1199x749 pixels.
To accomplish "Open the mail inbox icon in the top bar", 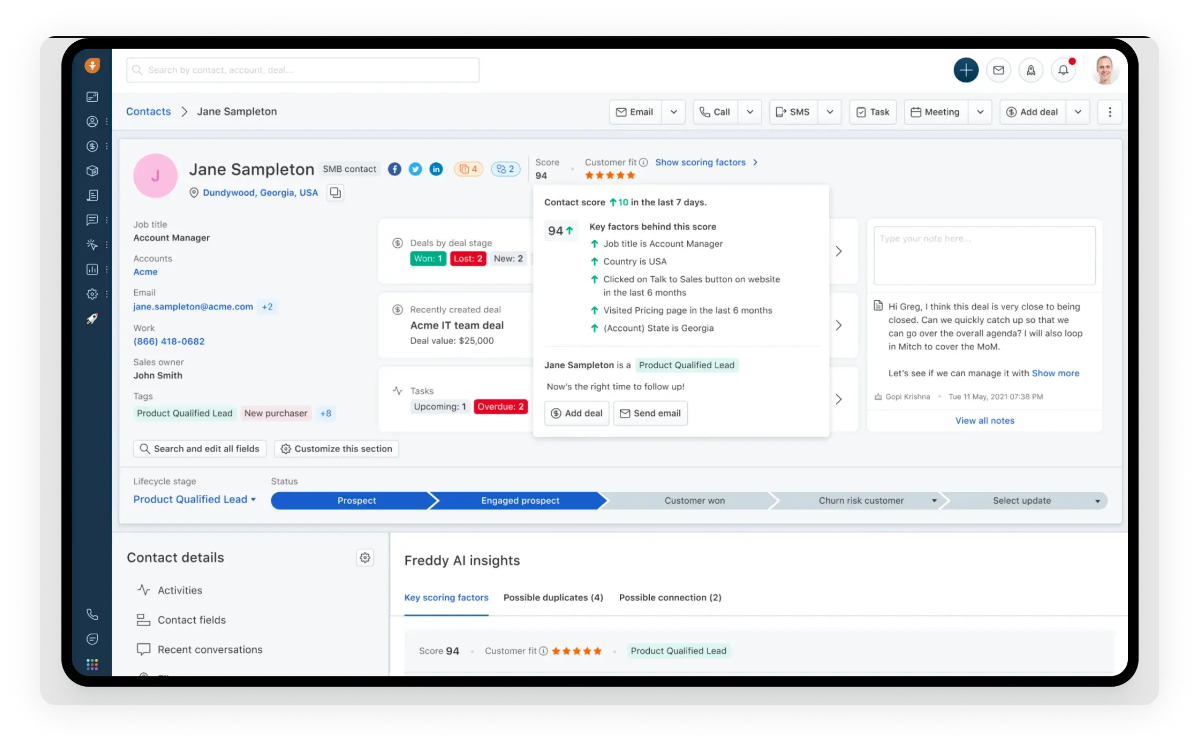I will [999, 70].
